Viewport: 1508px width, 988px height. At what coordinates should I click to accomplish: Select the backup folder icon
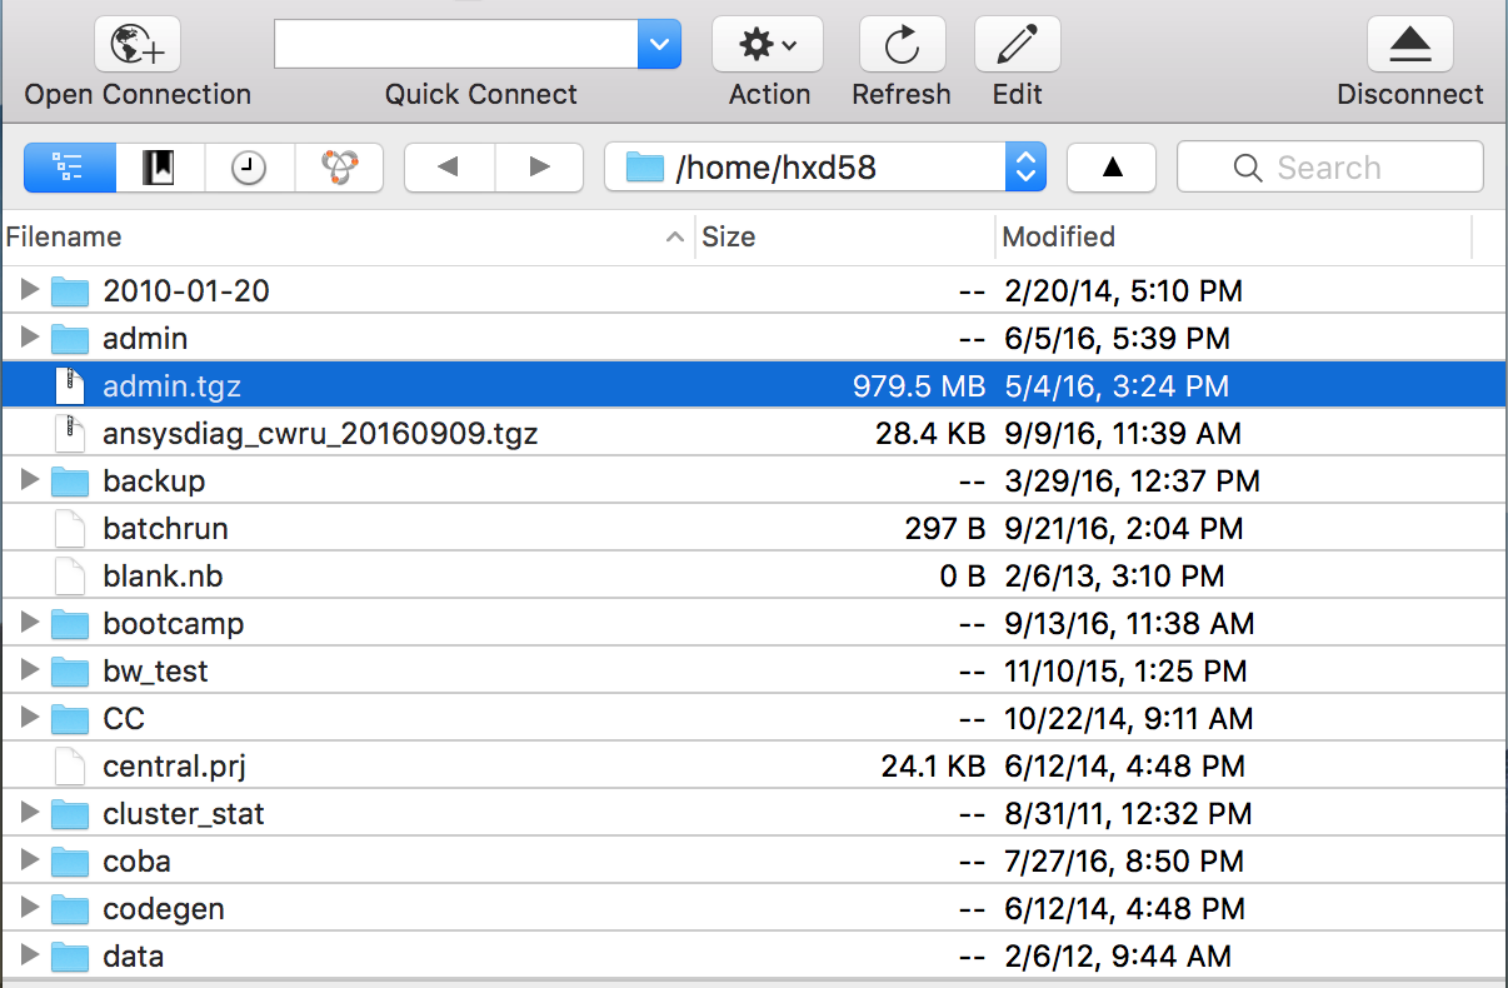[70, 481]
